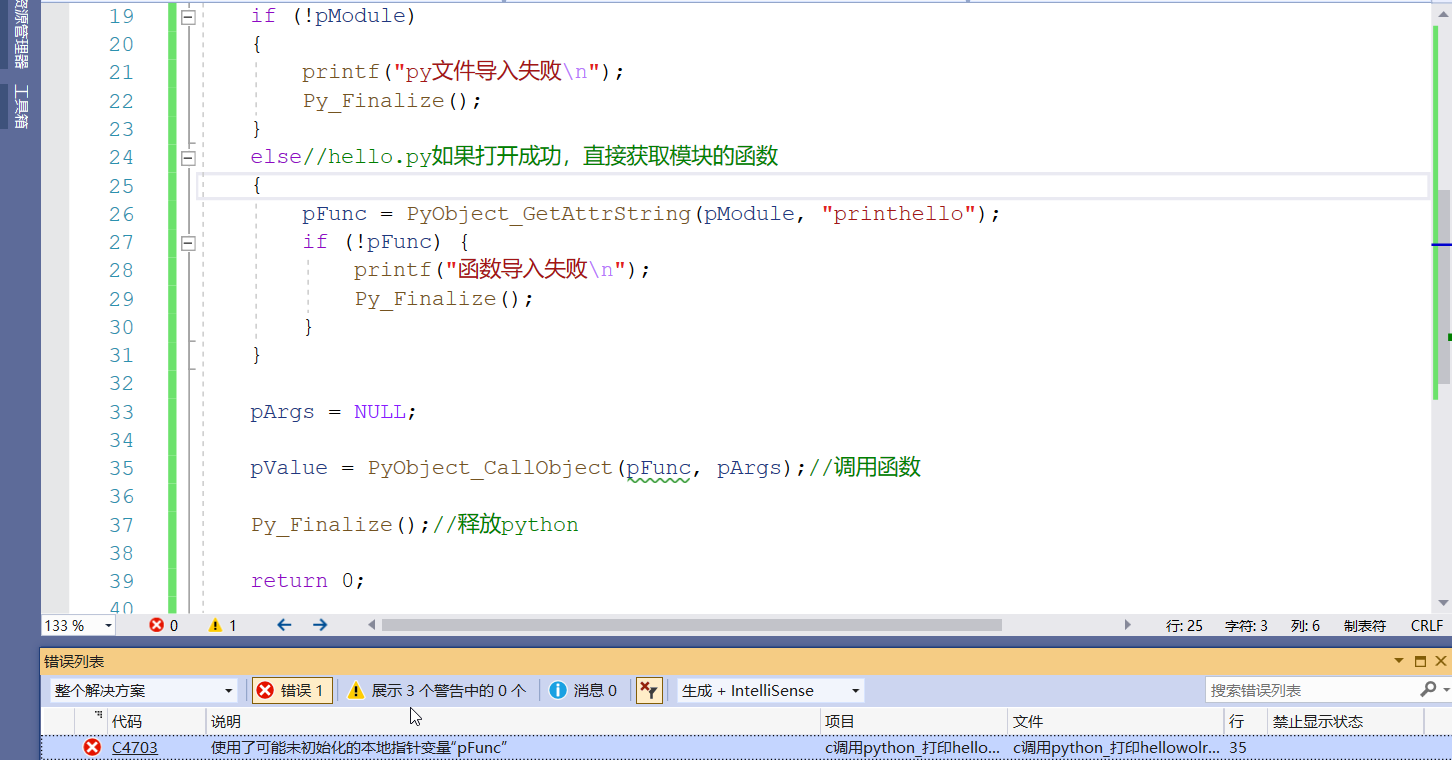This screenshot has height=760, width=1452.
Task: Open the 生成 + IntelliSense dropdown
Action: 770,690
